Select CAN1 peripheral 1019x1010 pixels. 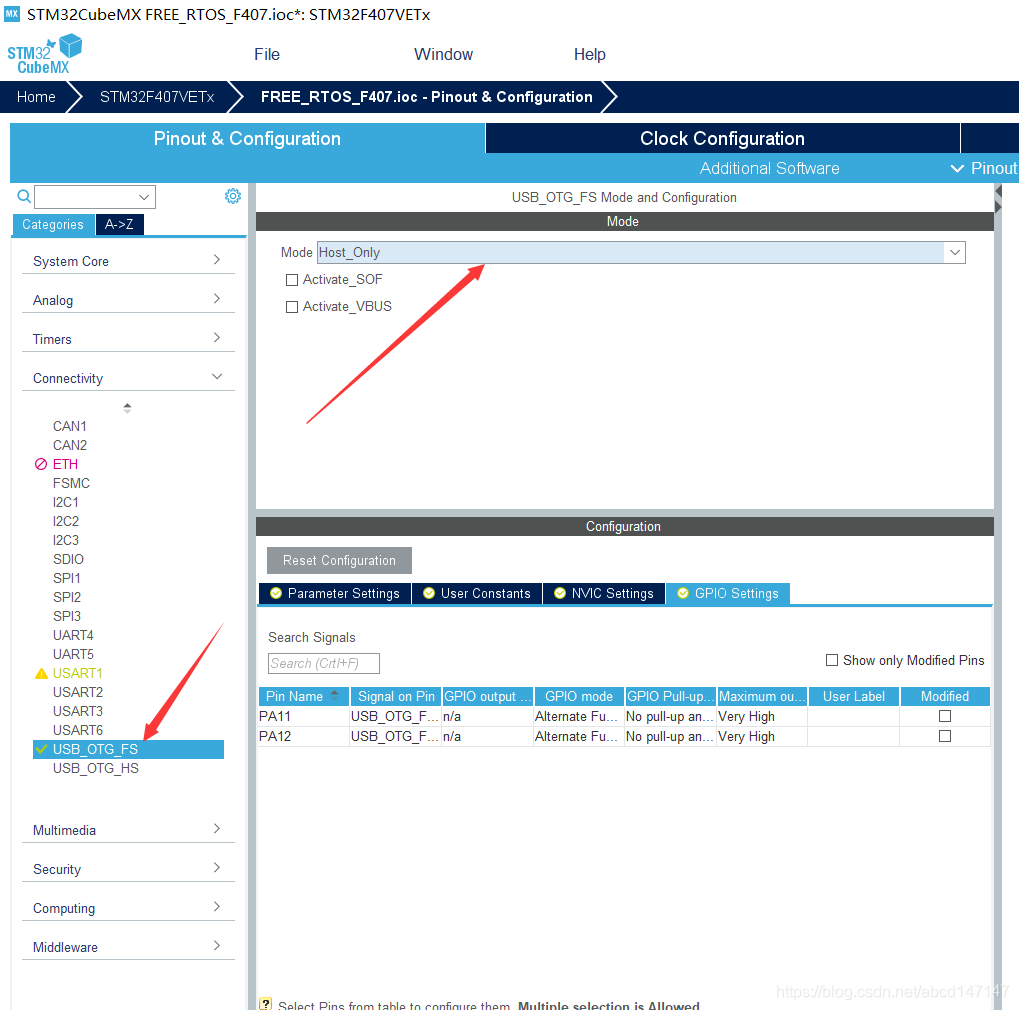coord(70,426)
